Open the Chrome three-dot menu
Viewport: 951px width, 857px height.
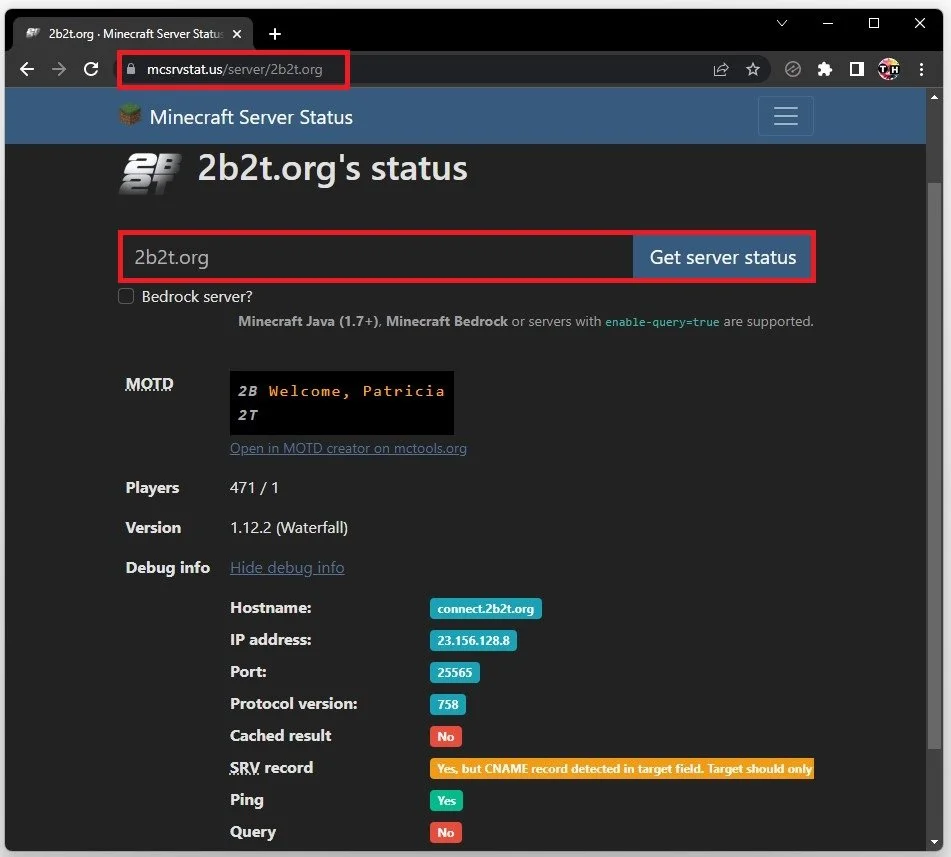coord(921,70)
